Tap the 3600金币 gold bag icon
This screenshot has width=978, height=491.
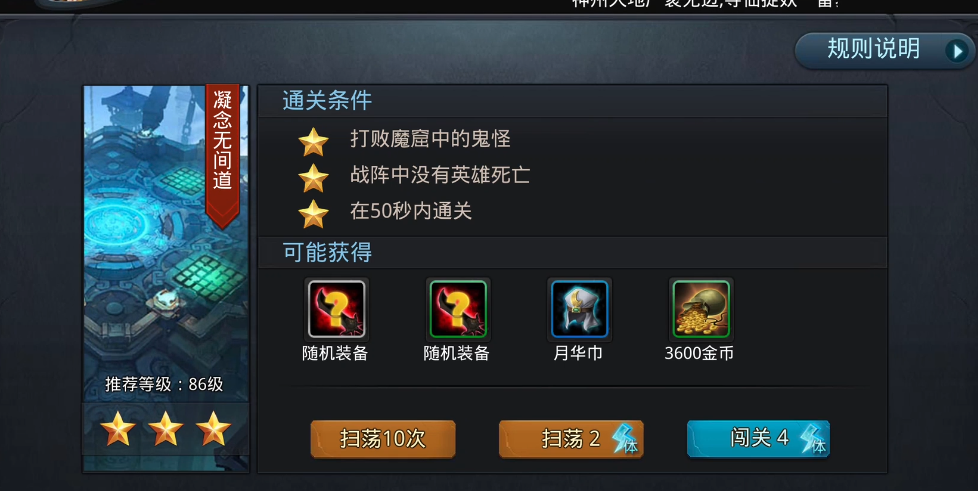[x=701, y=309]
